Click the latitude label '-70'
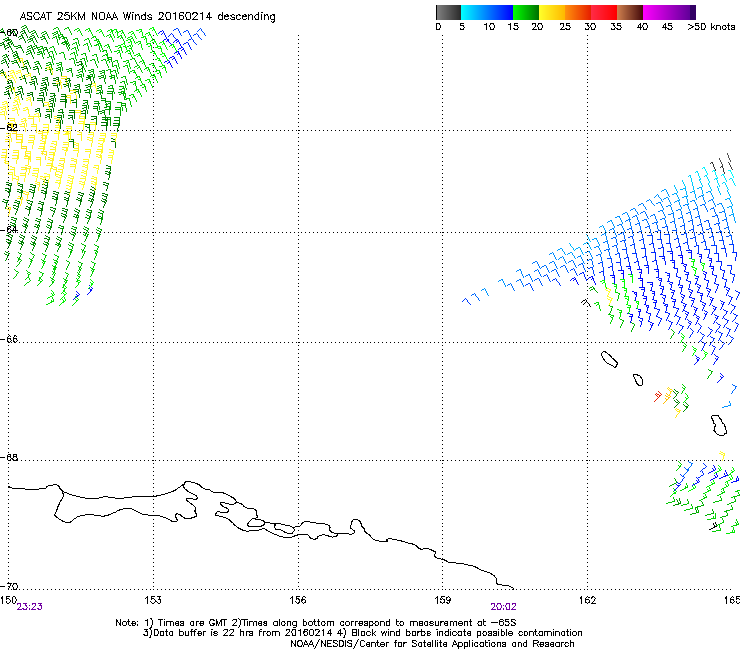740x650 pixels. coord(9,586)
